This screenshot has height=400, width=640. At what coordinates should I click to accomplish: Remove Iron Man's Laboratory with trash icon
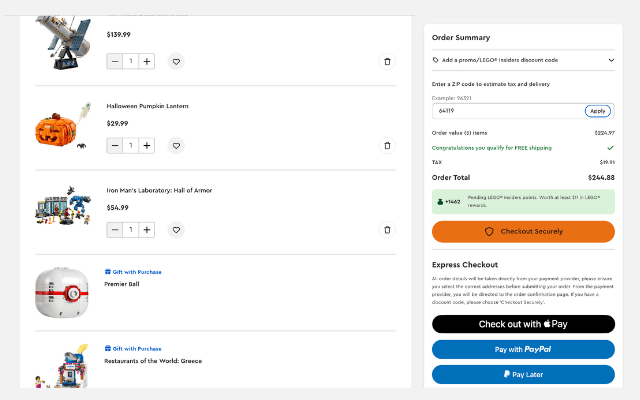pyautogui.click(x=387, y=230)
